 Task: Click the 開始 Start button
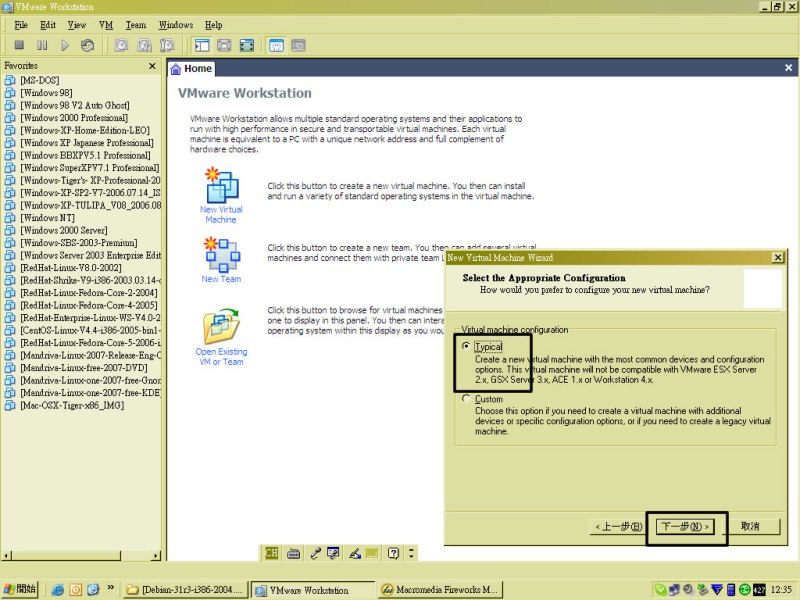(x=20, y=589)
